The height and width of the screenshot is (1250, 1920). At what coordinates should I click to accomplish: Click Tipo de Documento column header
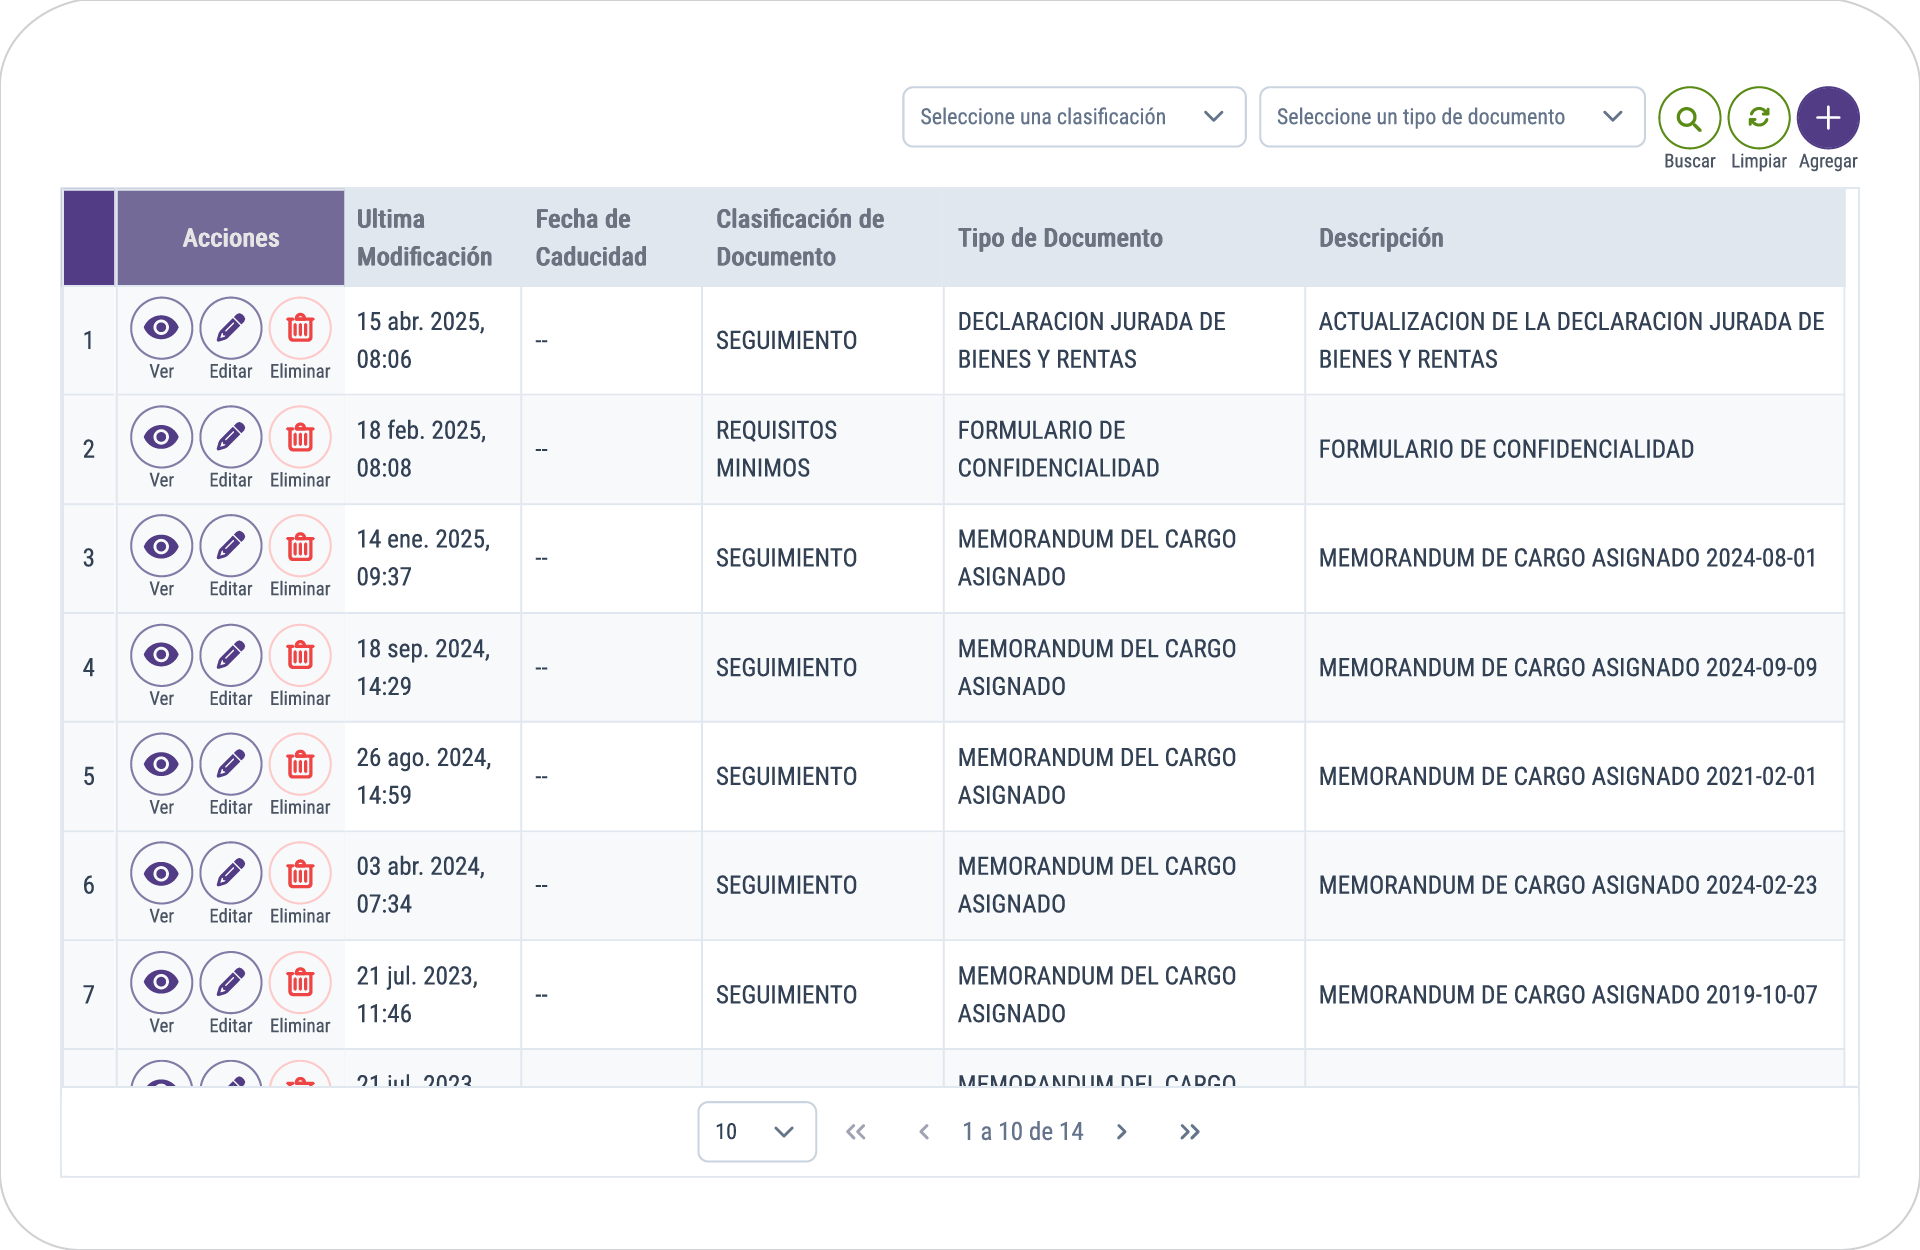point(1060,238)
